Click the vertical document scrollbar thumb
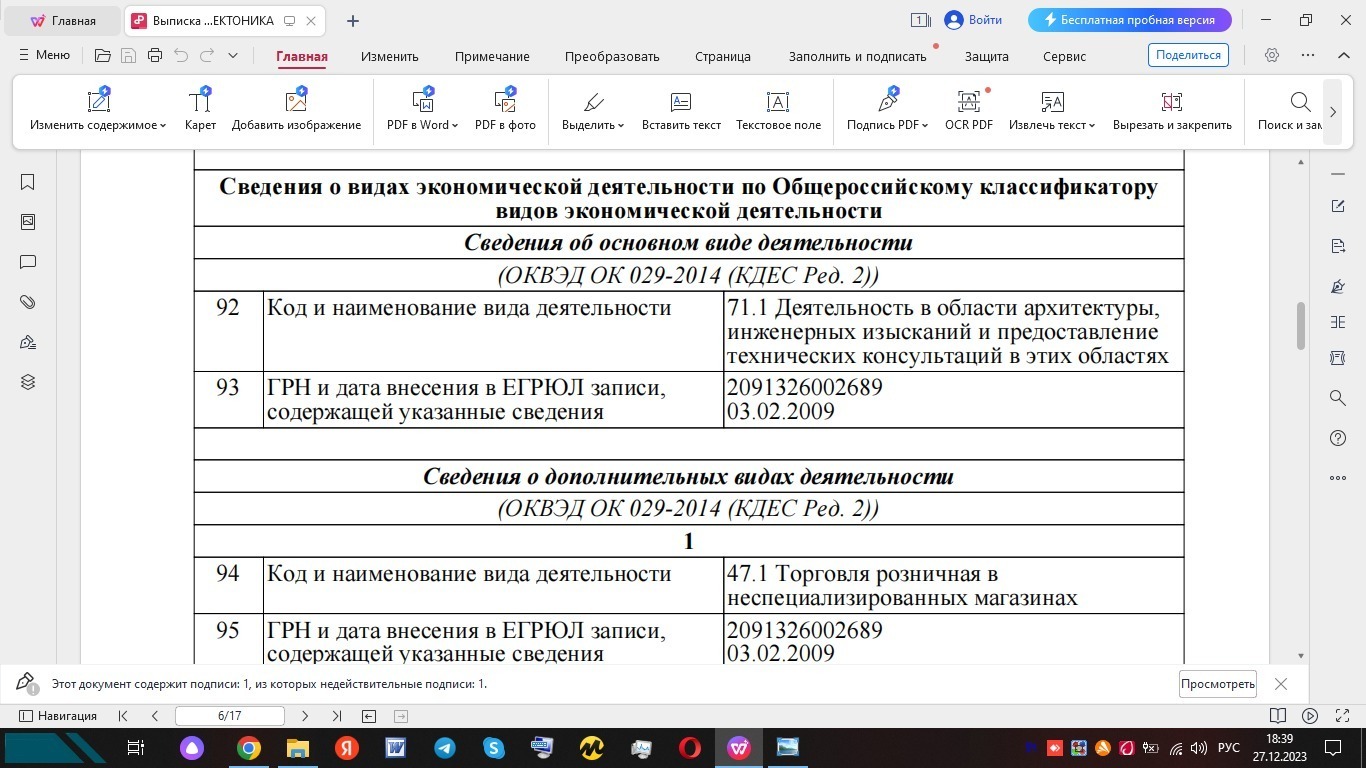 click(x=1301, y=325)
